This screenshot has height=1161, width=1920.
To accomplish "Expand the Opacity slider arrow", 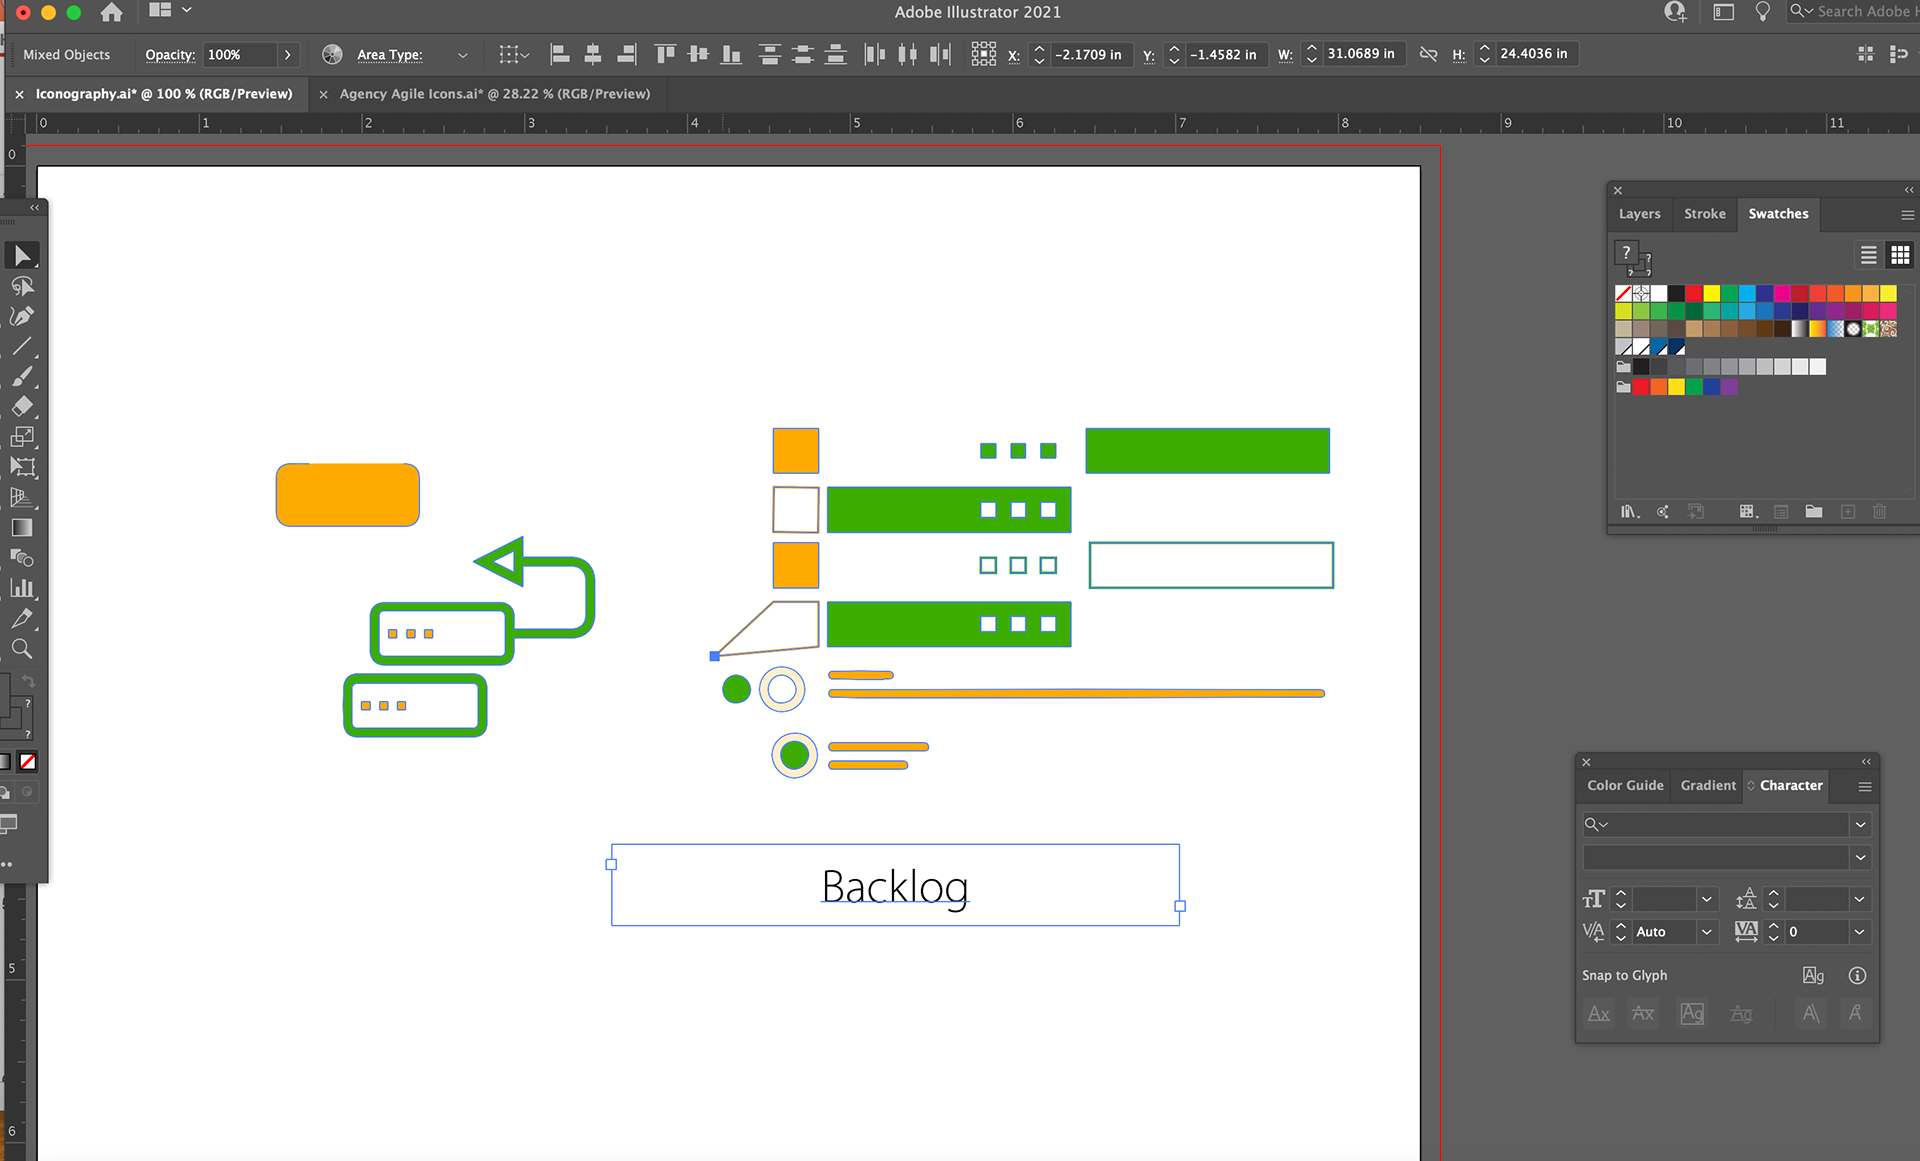I will 288,54.
